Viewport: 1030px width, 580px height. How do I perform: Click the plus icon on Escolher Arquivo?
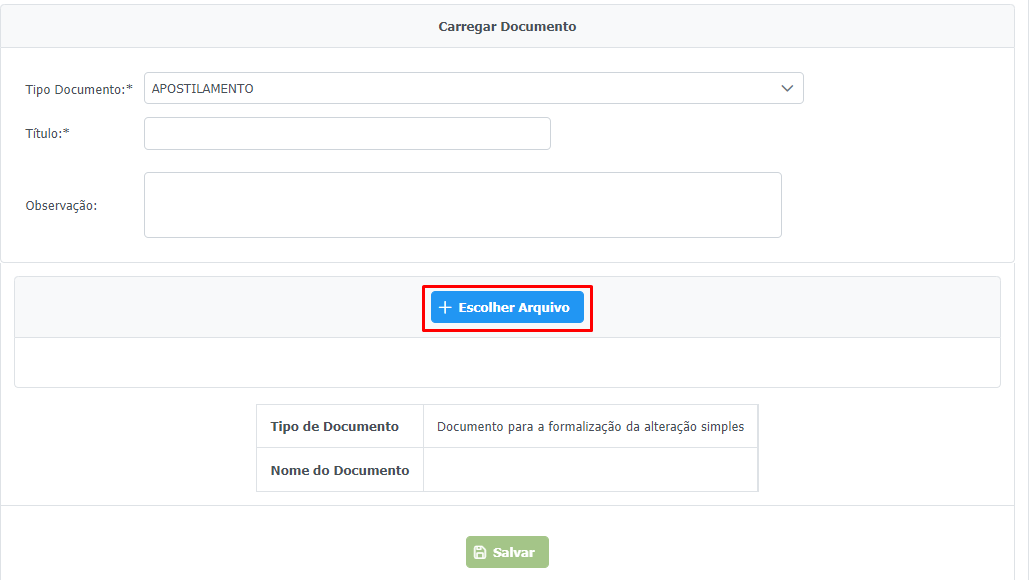tap(446, 308)
